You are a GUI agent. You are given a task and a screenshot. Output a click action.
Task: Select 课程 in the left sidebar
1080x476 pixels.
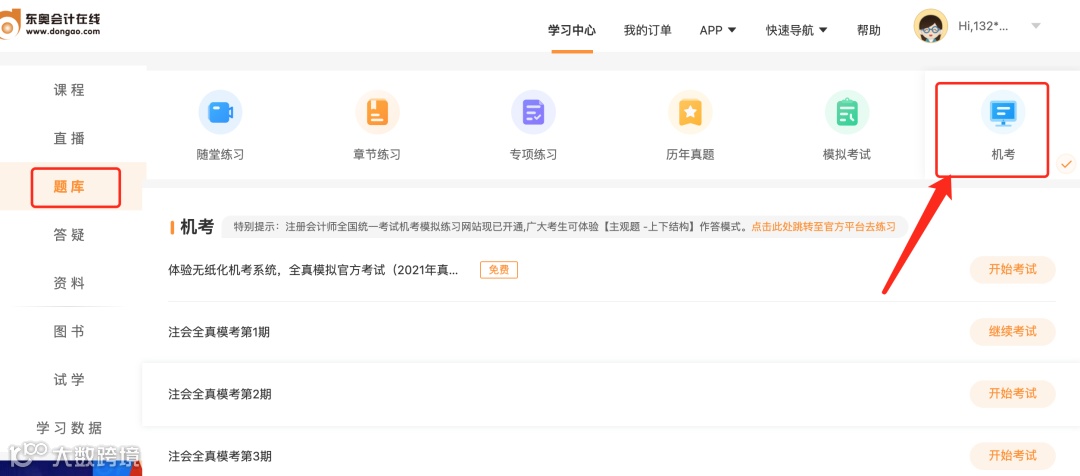click(70, 90)
